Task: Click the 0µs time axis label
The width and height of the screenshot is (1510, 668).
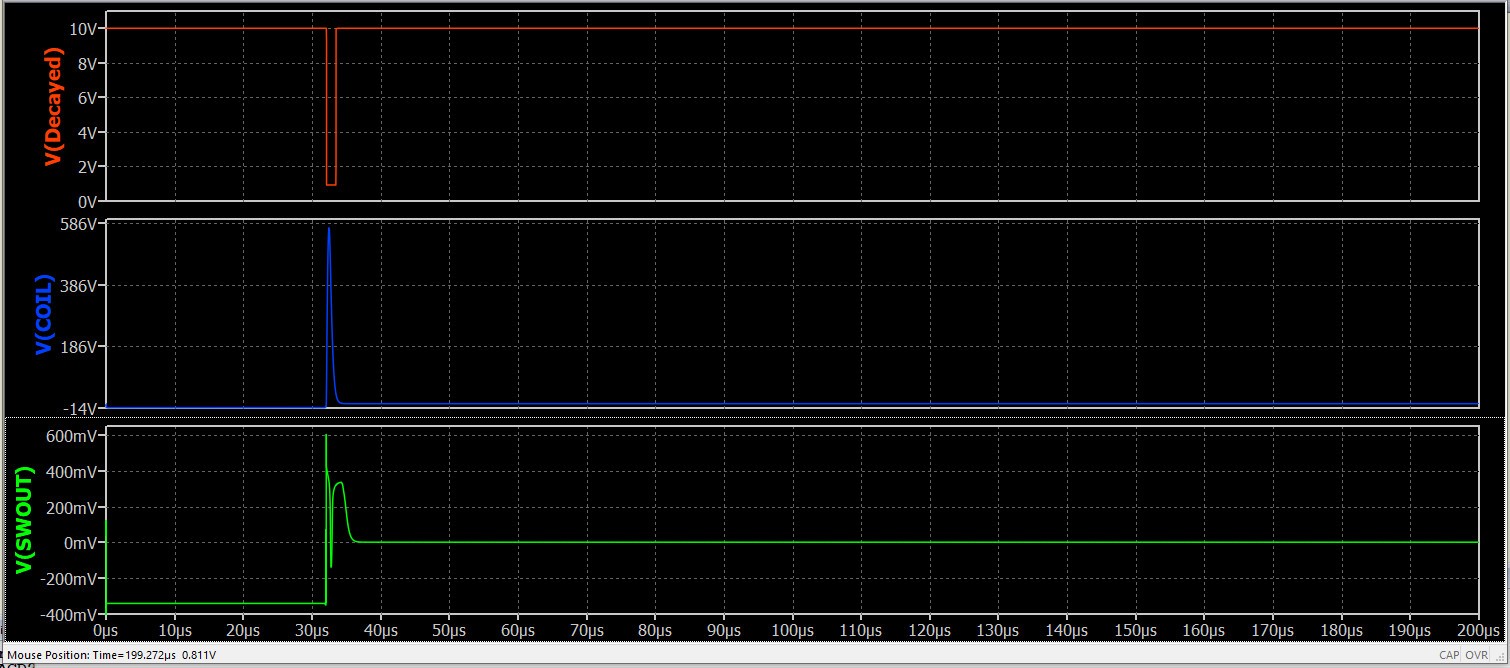Action: pyautogui.click(x=106, y=631)
